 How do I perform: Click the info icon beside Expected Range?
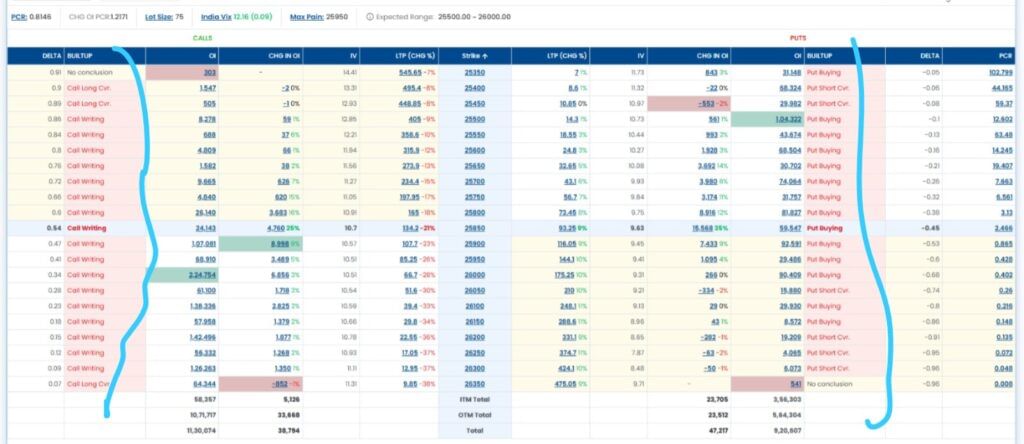point(369,17)
